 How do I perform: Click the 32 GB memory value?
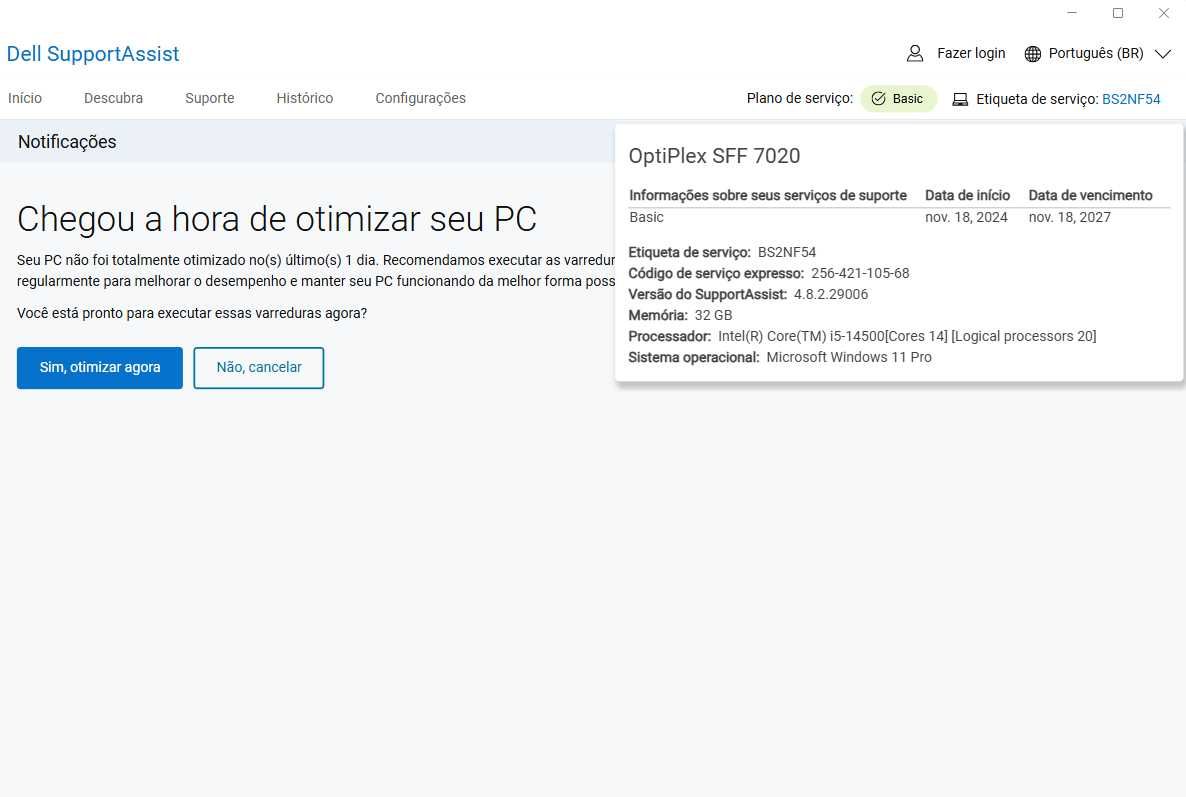[x=713, y=315]
